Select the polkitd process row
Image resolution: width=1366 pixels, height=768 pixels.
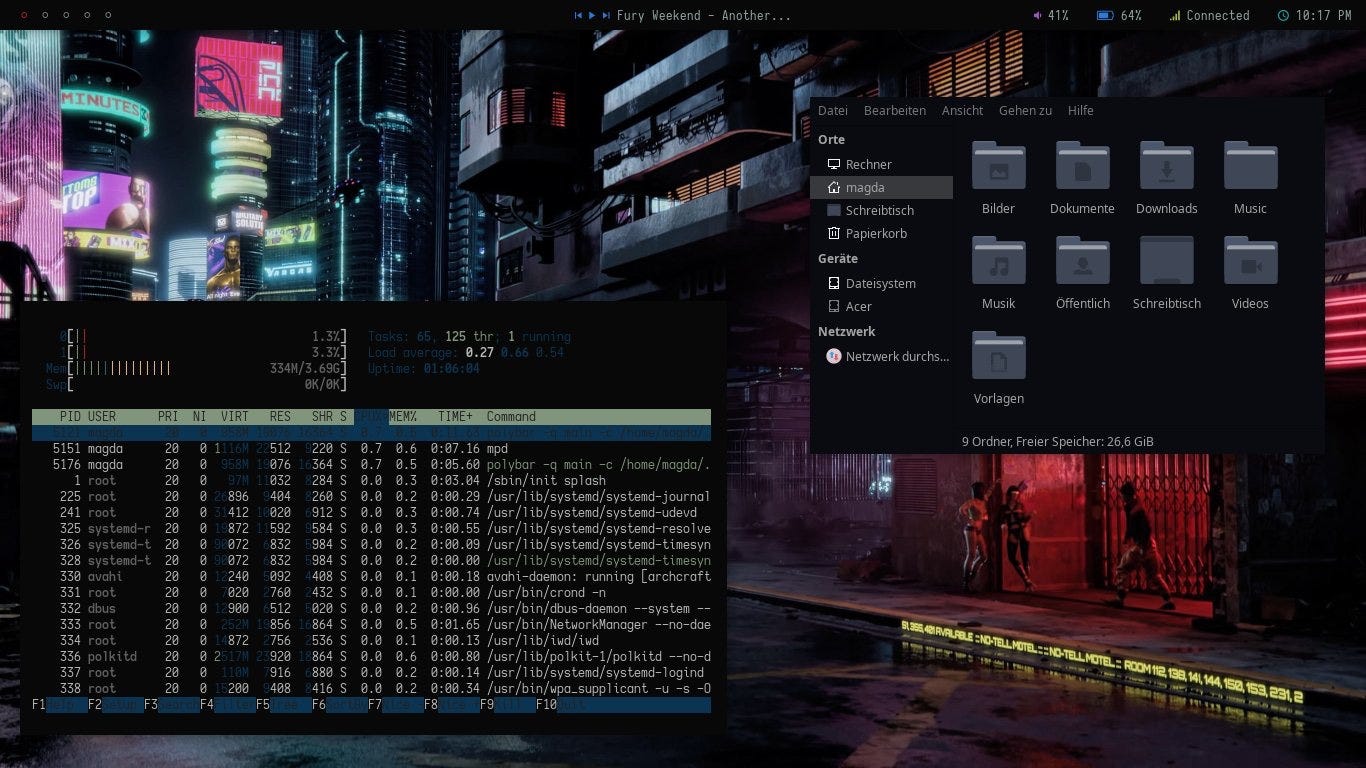(x=371, y=657)
